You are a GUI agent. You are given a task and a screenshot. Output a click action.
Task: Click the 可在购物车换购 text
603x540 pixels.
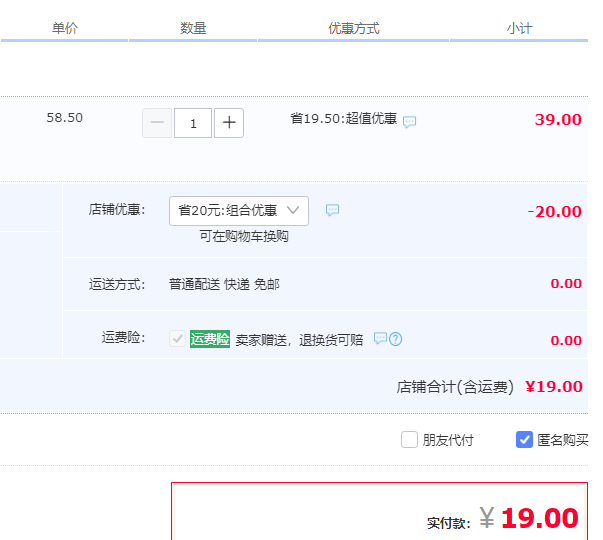(x=244, y=237)
